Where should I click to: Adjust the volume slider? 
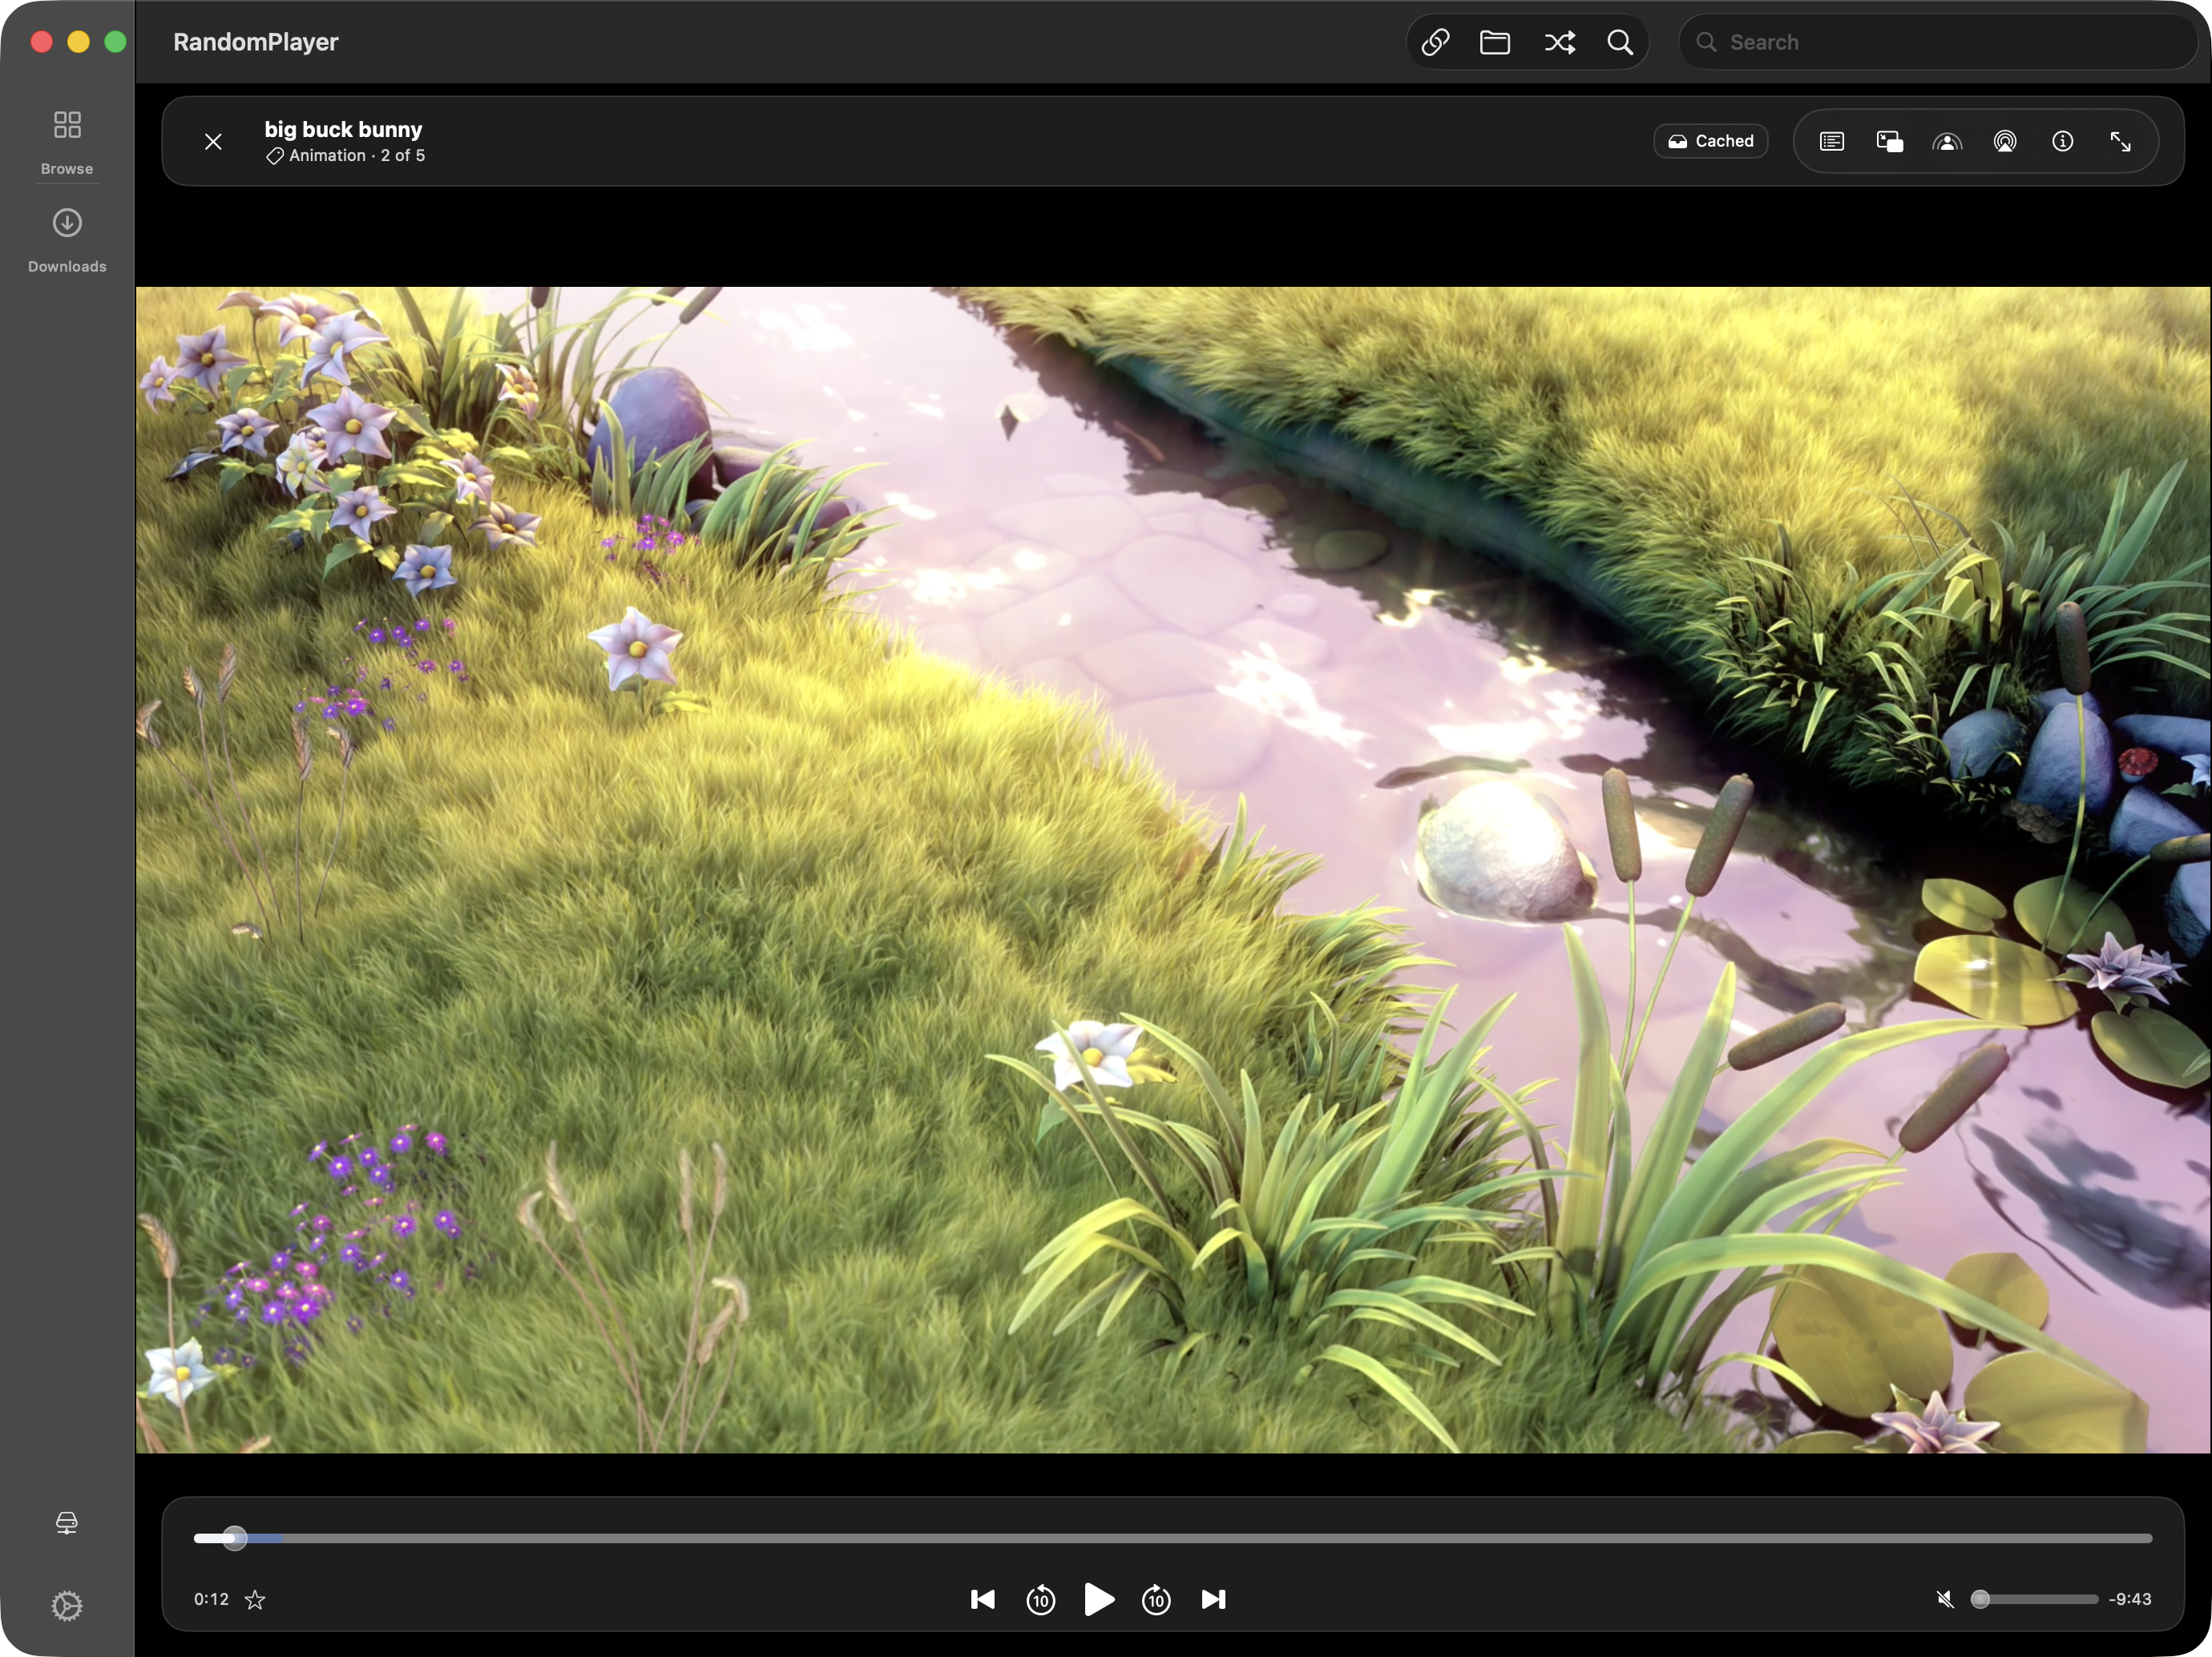2034,1600
